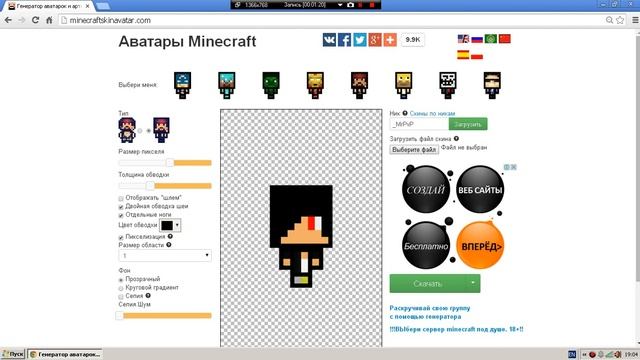The height and width of the screenshot is (360, 640).
Task: Select the red Chinese flag language
Action: (505, 39)
